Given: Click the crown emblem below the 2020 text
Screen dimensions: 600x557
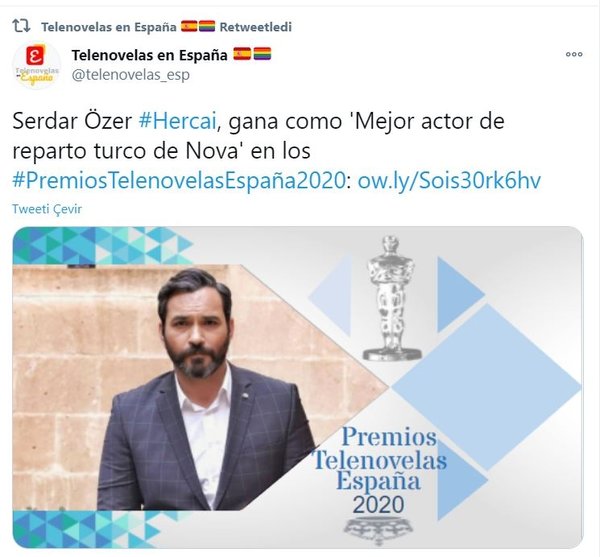Looking at the screenshot, I should [x=378, y=527].
